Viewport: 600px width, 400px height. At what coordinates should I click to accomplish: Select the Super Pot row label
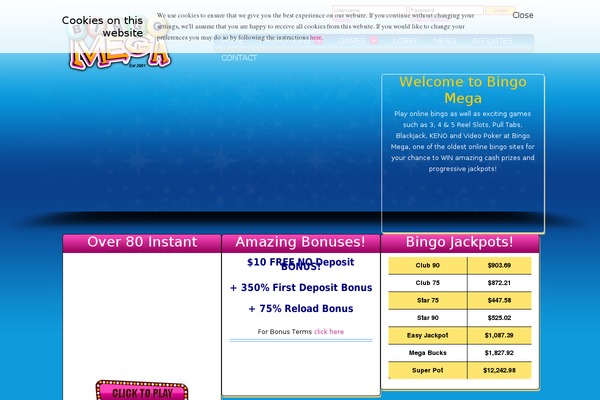[x=427, y=371]
